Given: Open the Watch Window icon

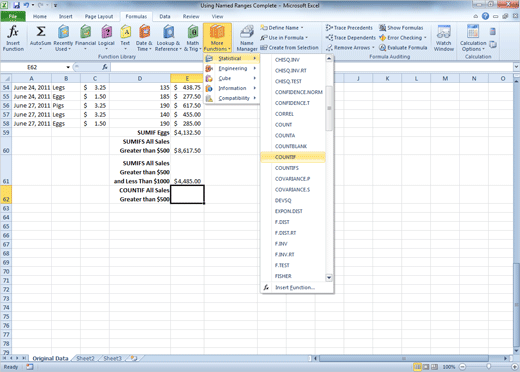Looking at the screenshot, I should 444,32.
